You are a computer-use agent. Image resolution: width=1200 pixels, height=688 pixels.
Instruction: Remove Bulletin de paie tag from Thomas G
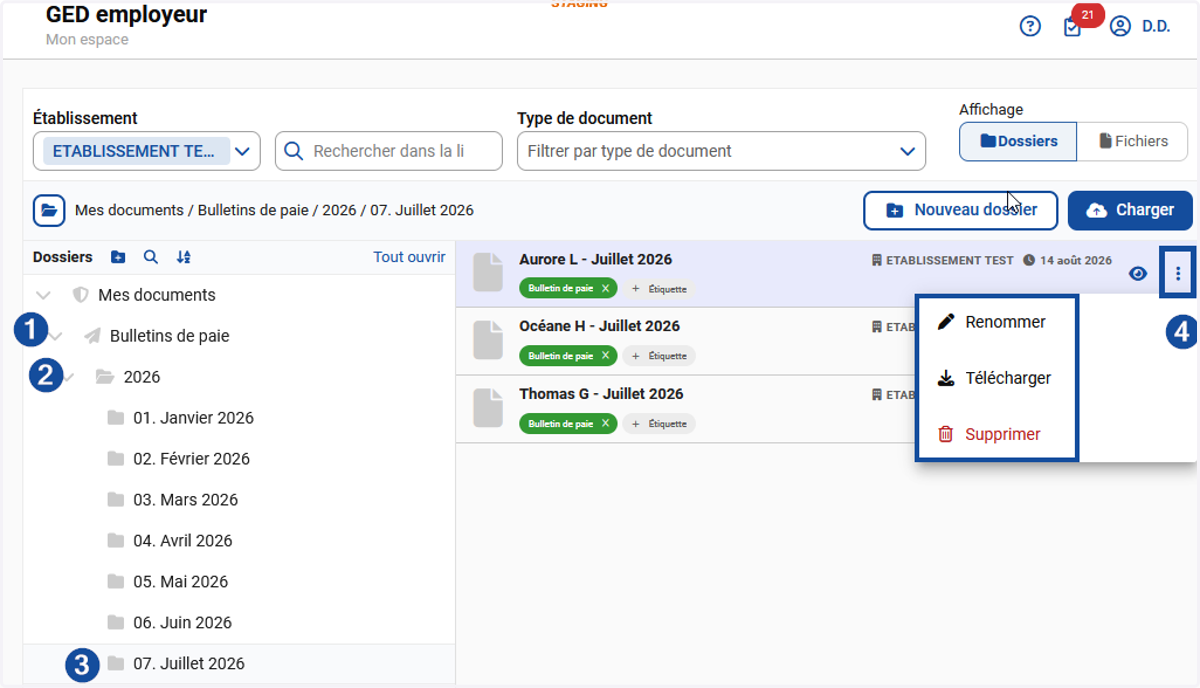(x=605, y=424)
